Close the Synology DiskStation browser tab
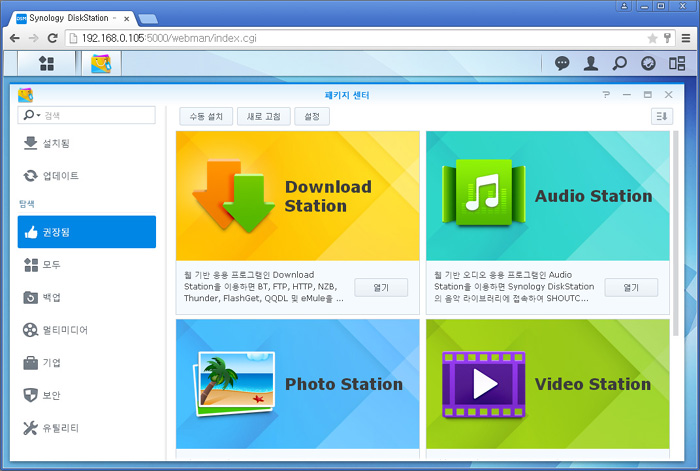Screen dimensions: 700x471 (x=127, y=19)
